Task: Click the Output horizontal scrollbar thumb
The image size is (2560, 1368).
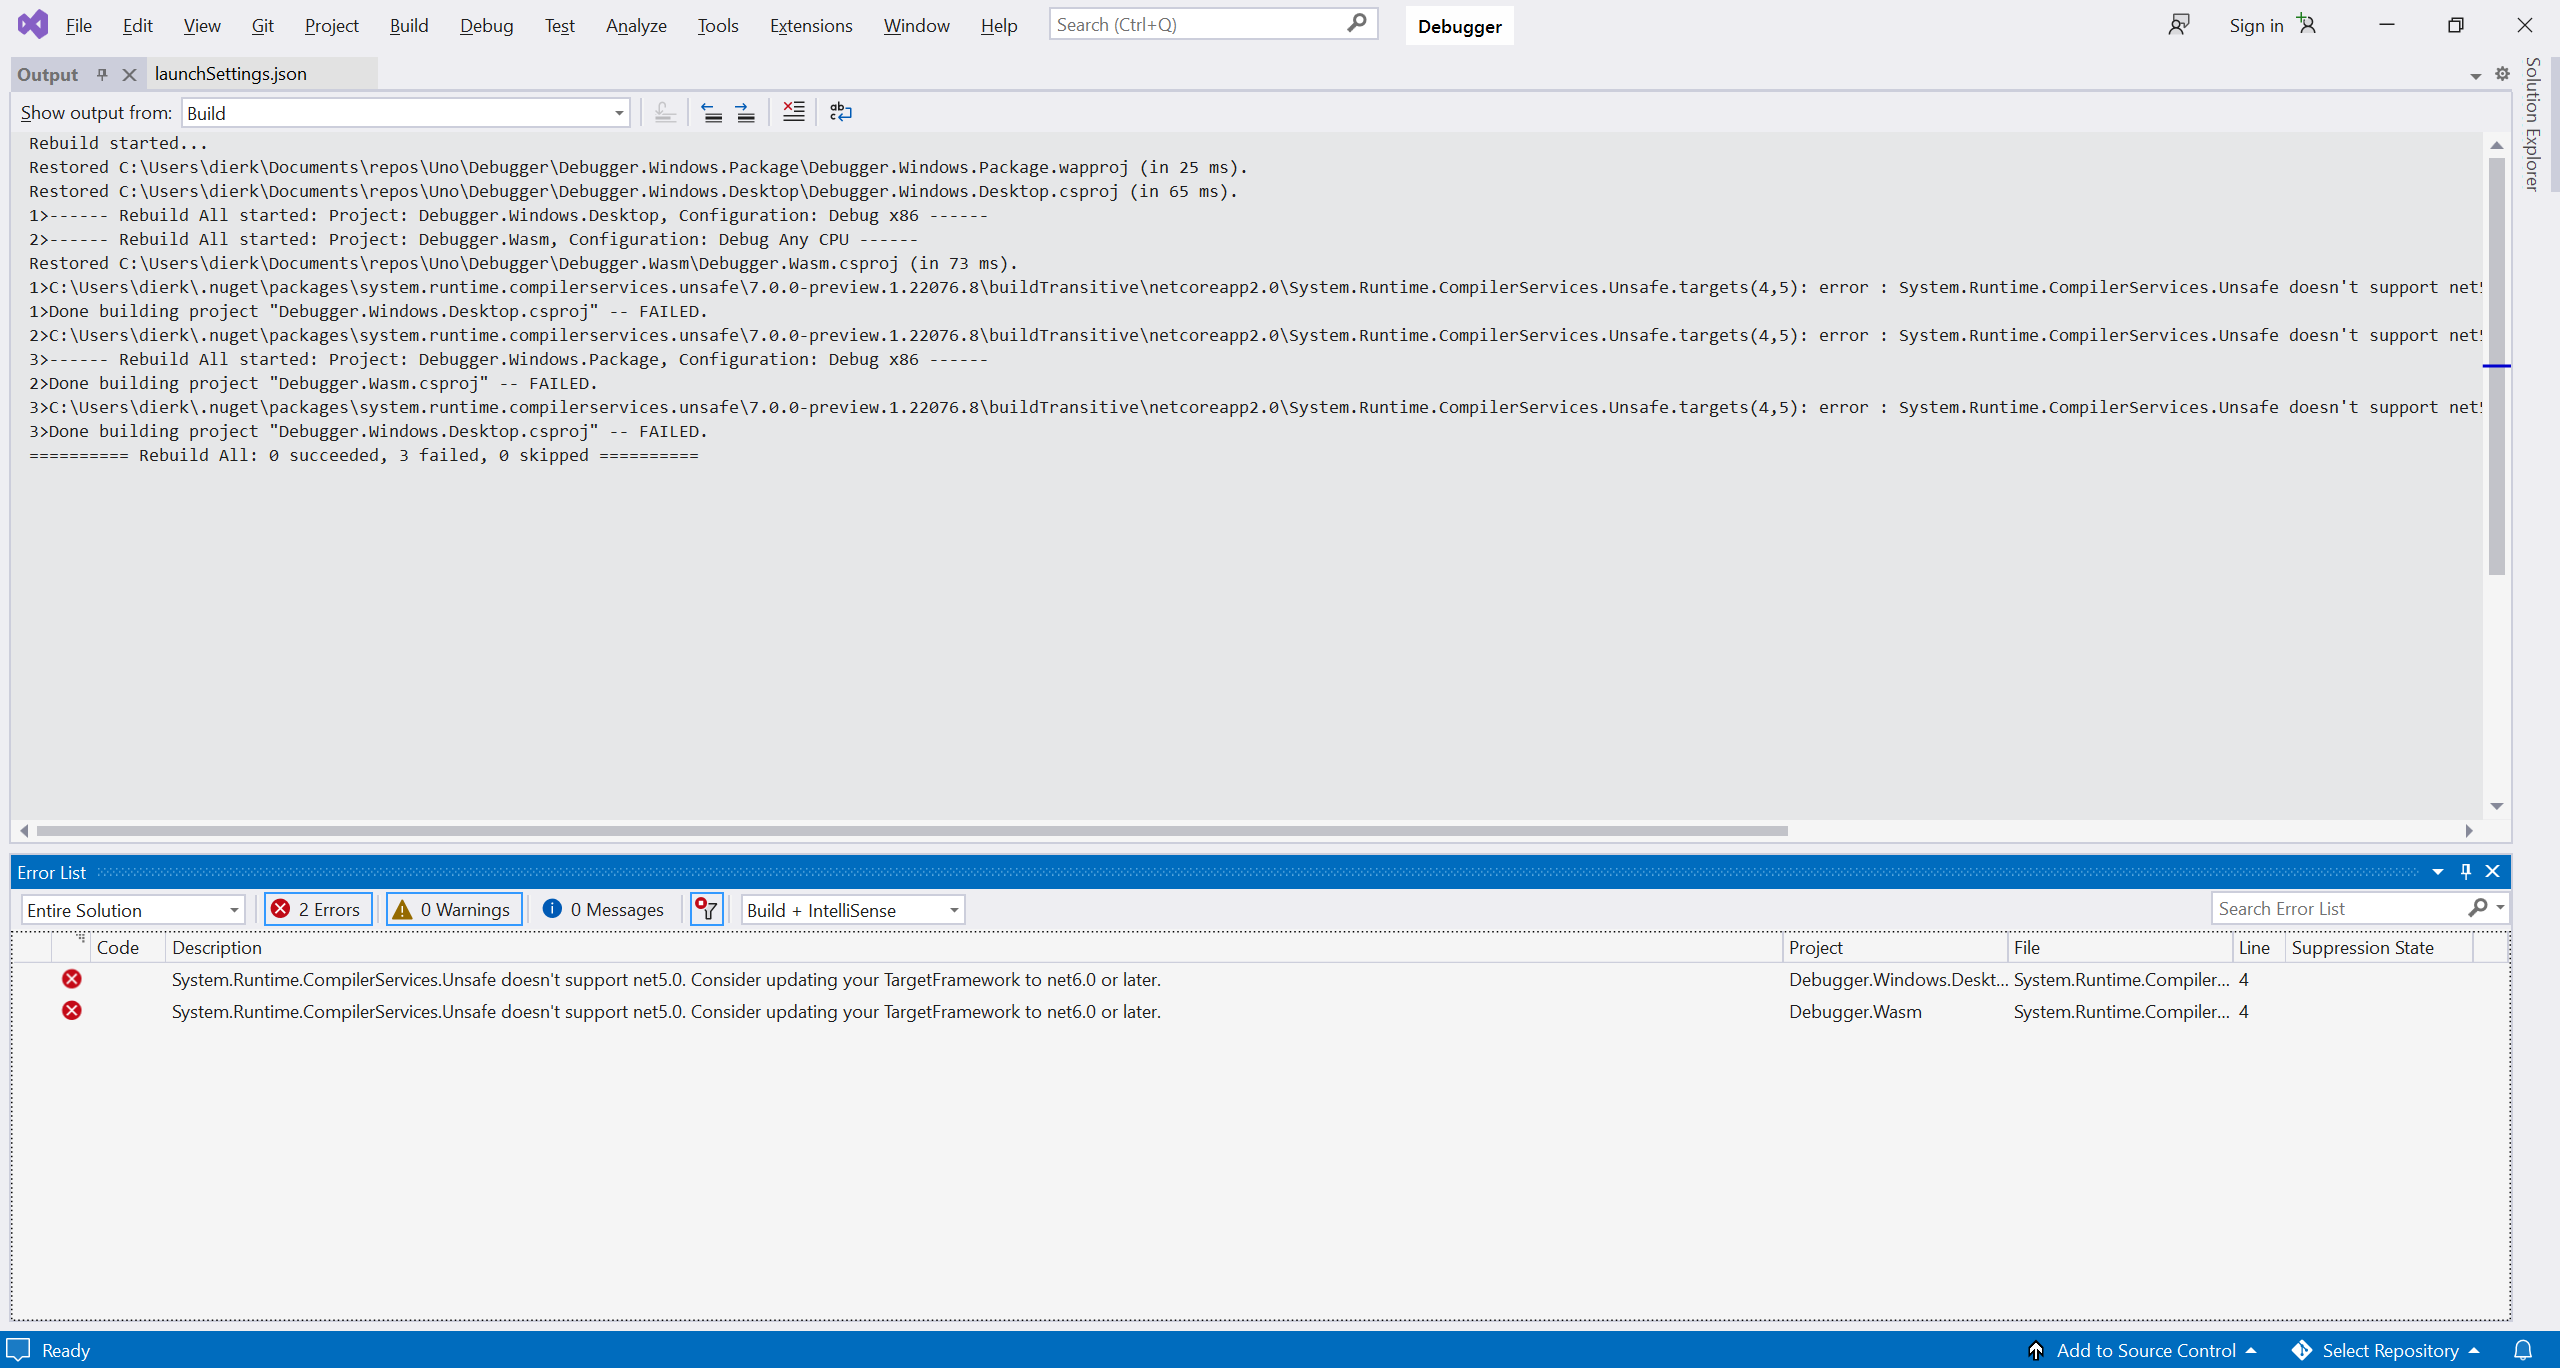Action: pyautogui.click(x=911, y=830)
